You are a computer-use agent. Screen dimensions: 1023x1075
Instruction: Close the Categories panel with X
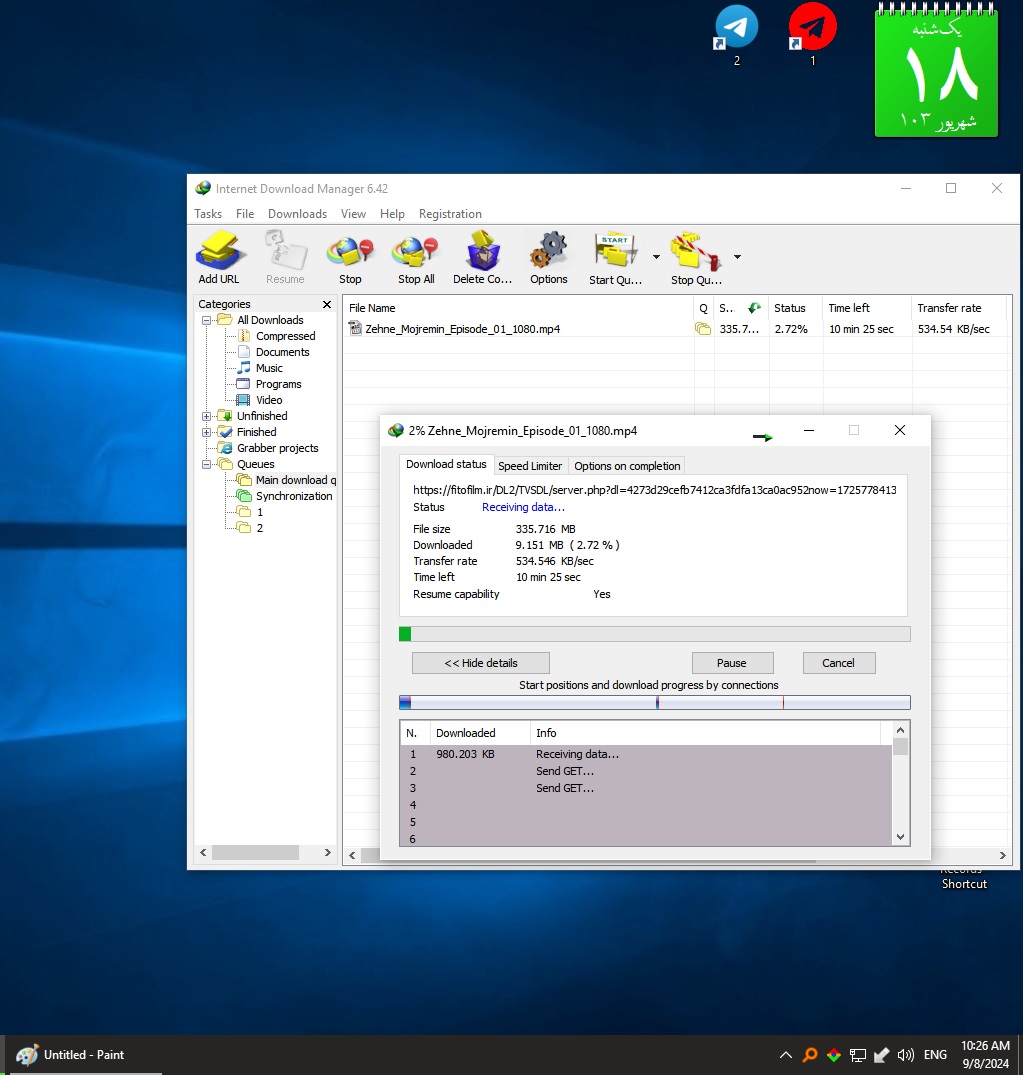point(327,304)
